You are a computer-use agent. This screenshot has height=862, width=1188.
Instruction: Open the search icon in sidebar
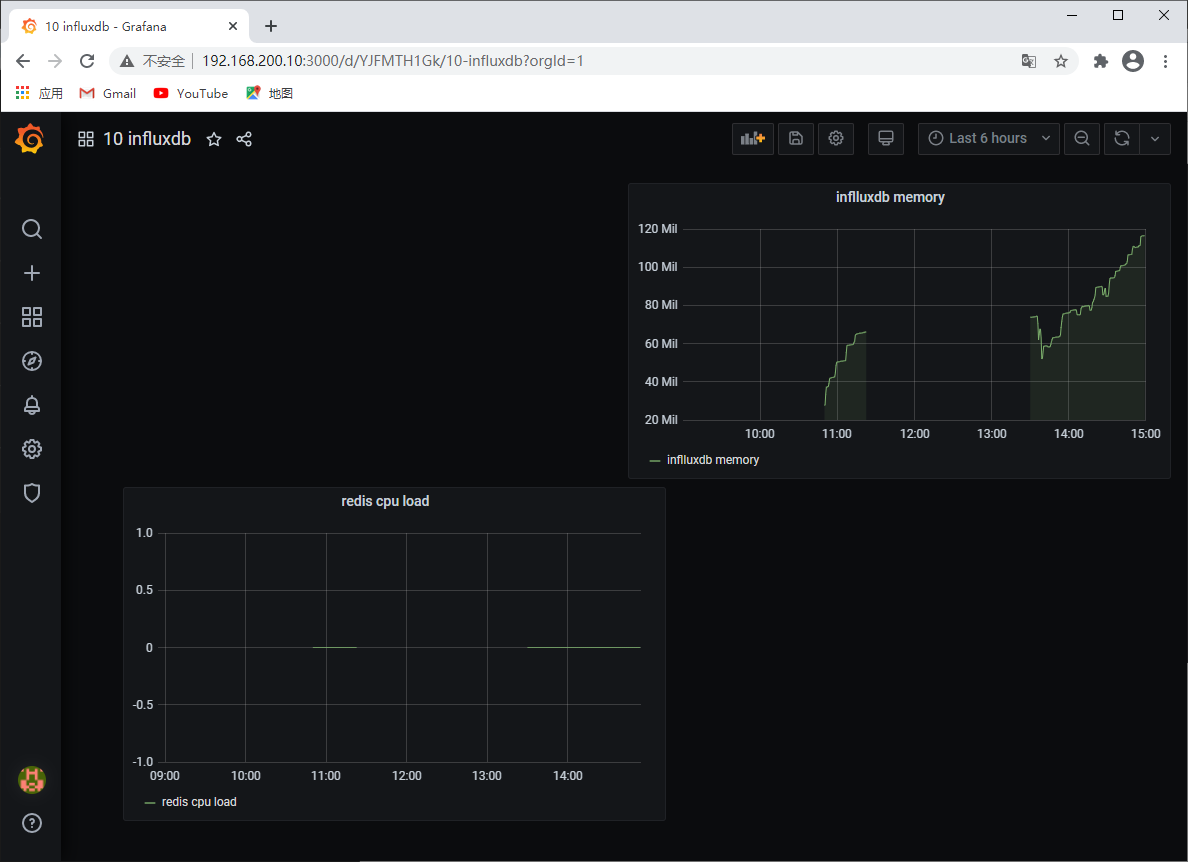click(32, 229)
